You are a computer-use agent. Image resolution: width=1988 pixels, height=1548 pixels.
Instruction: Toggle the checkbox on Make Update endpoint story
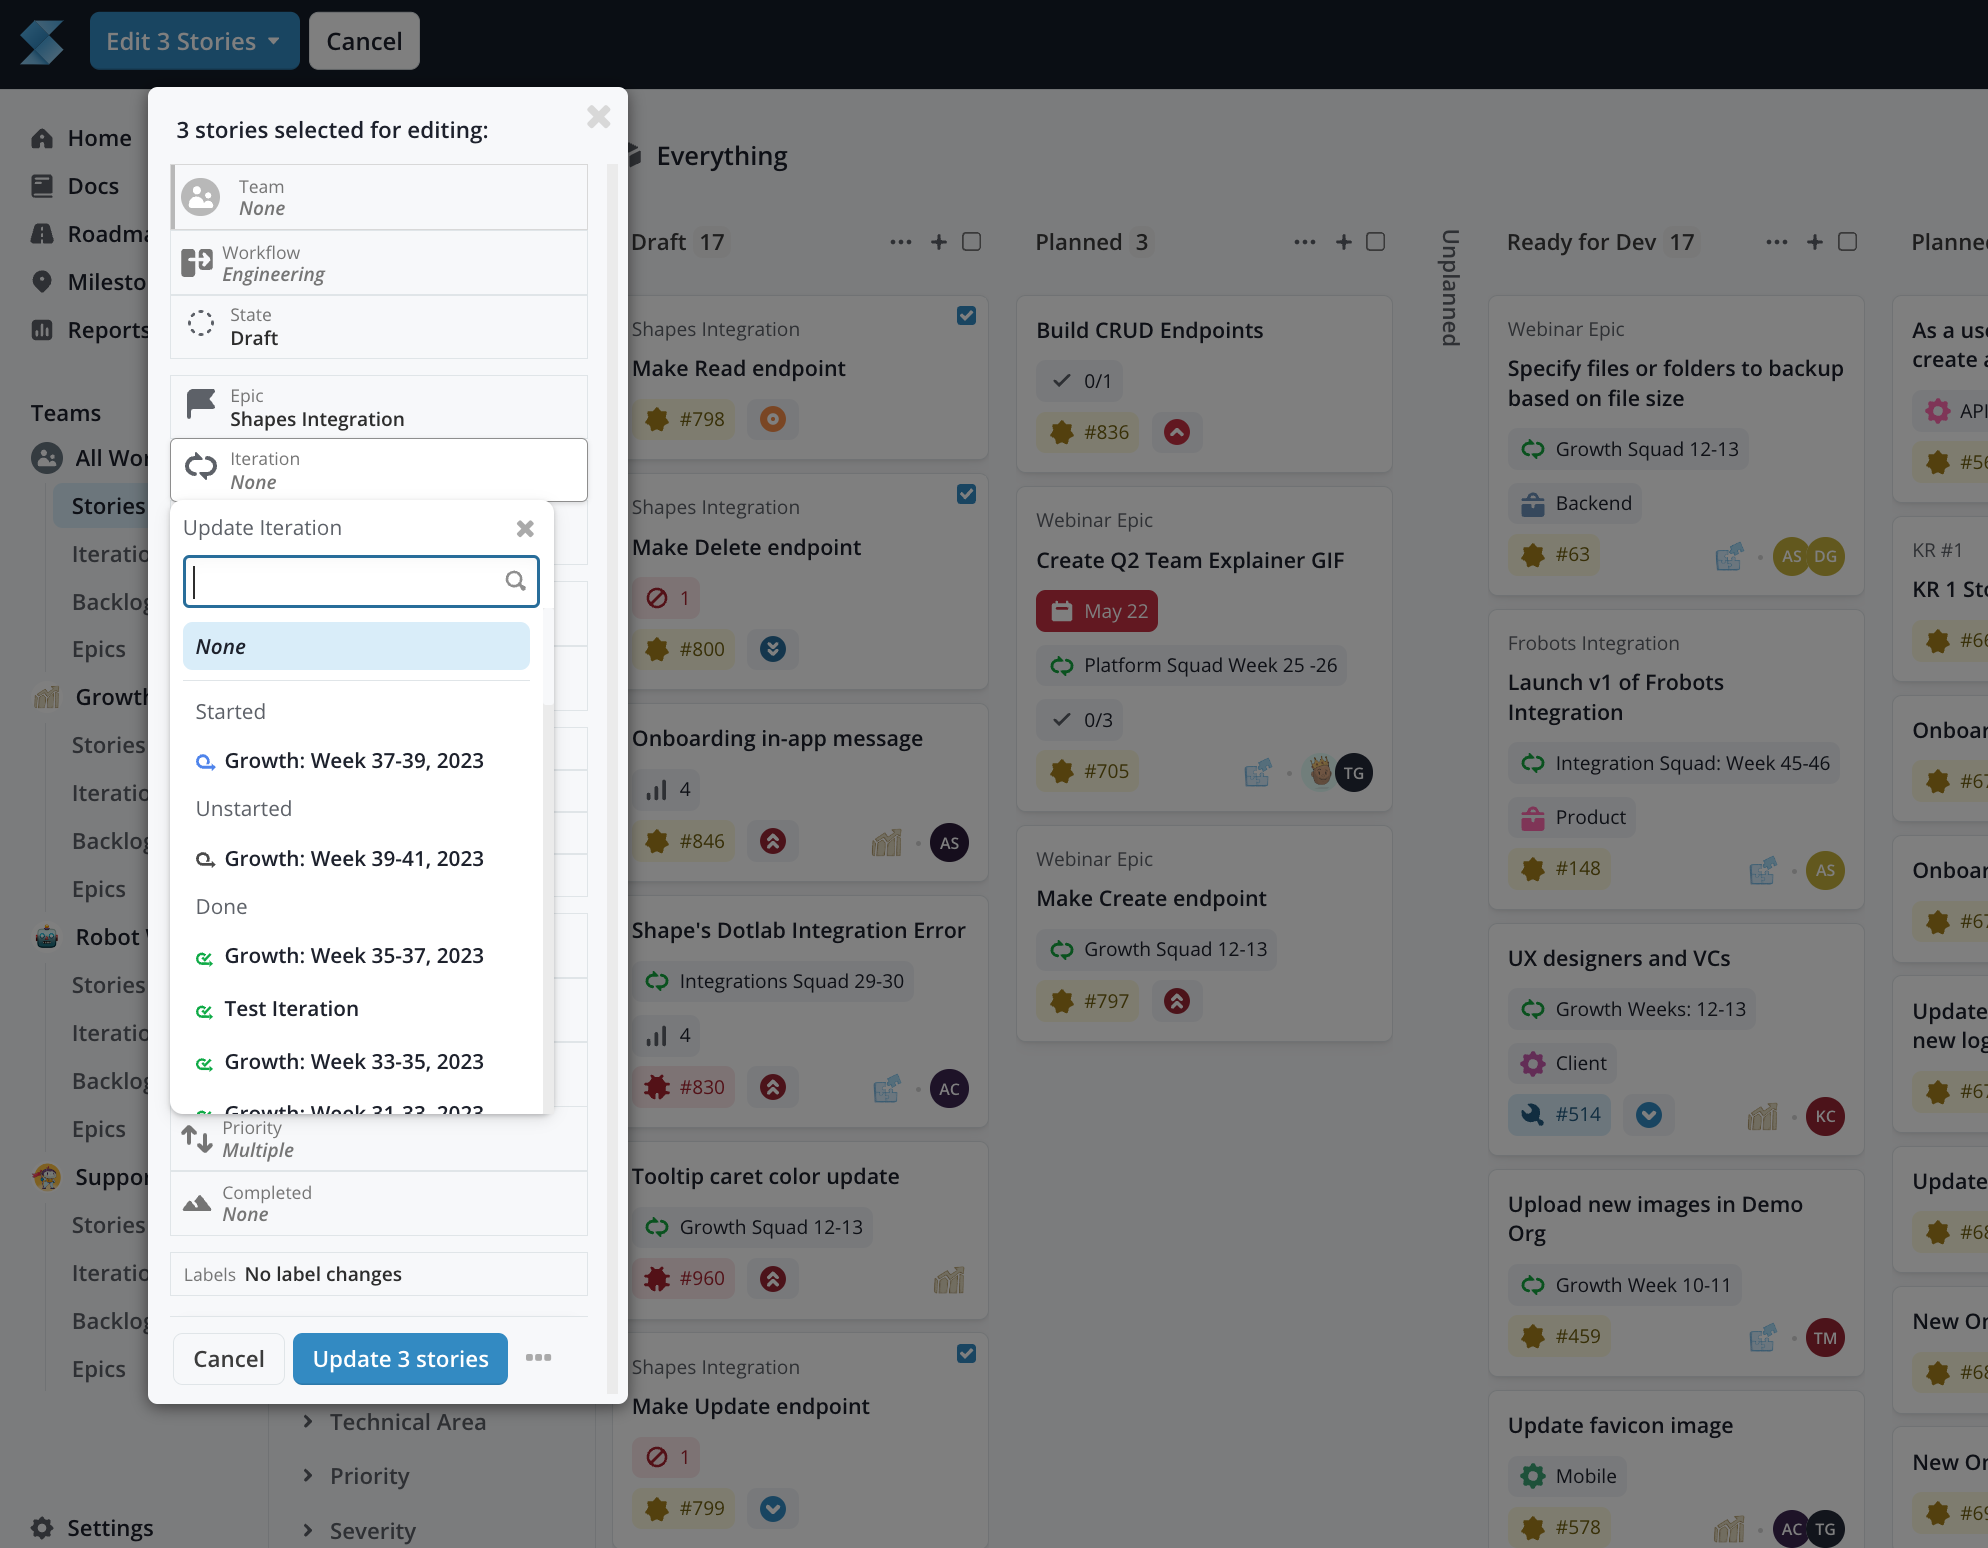pos(968,1354)
